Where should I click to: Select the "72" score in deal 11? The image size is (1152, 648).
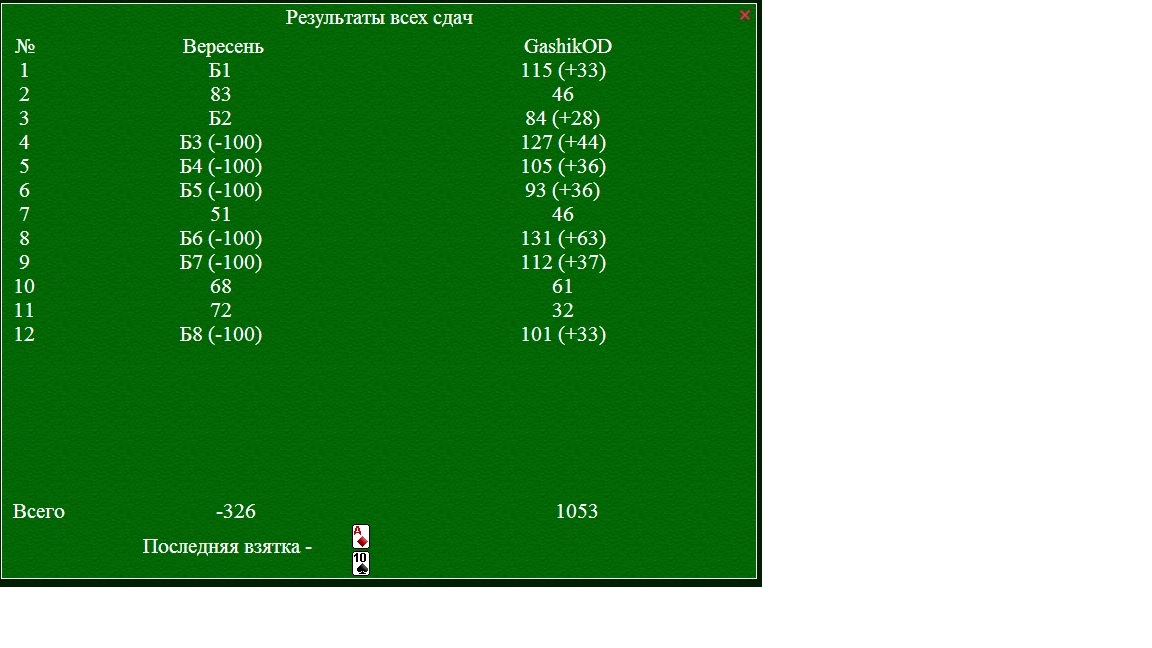point(220,311)
